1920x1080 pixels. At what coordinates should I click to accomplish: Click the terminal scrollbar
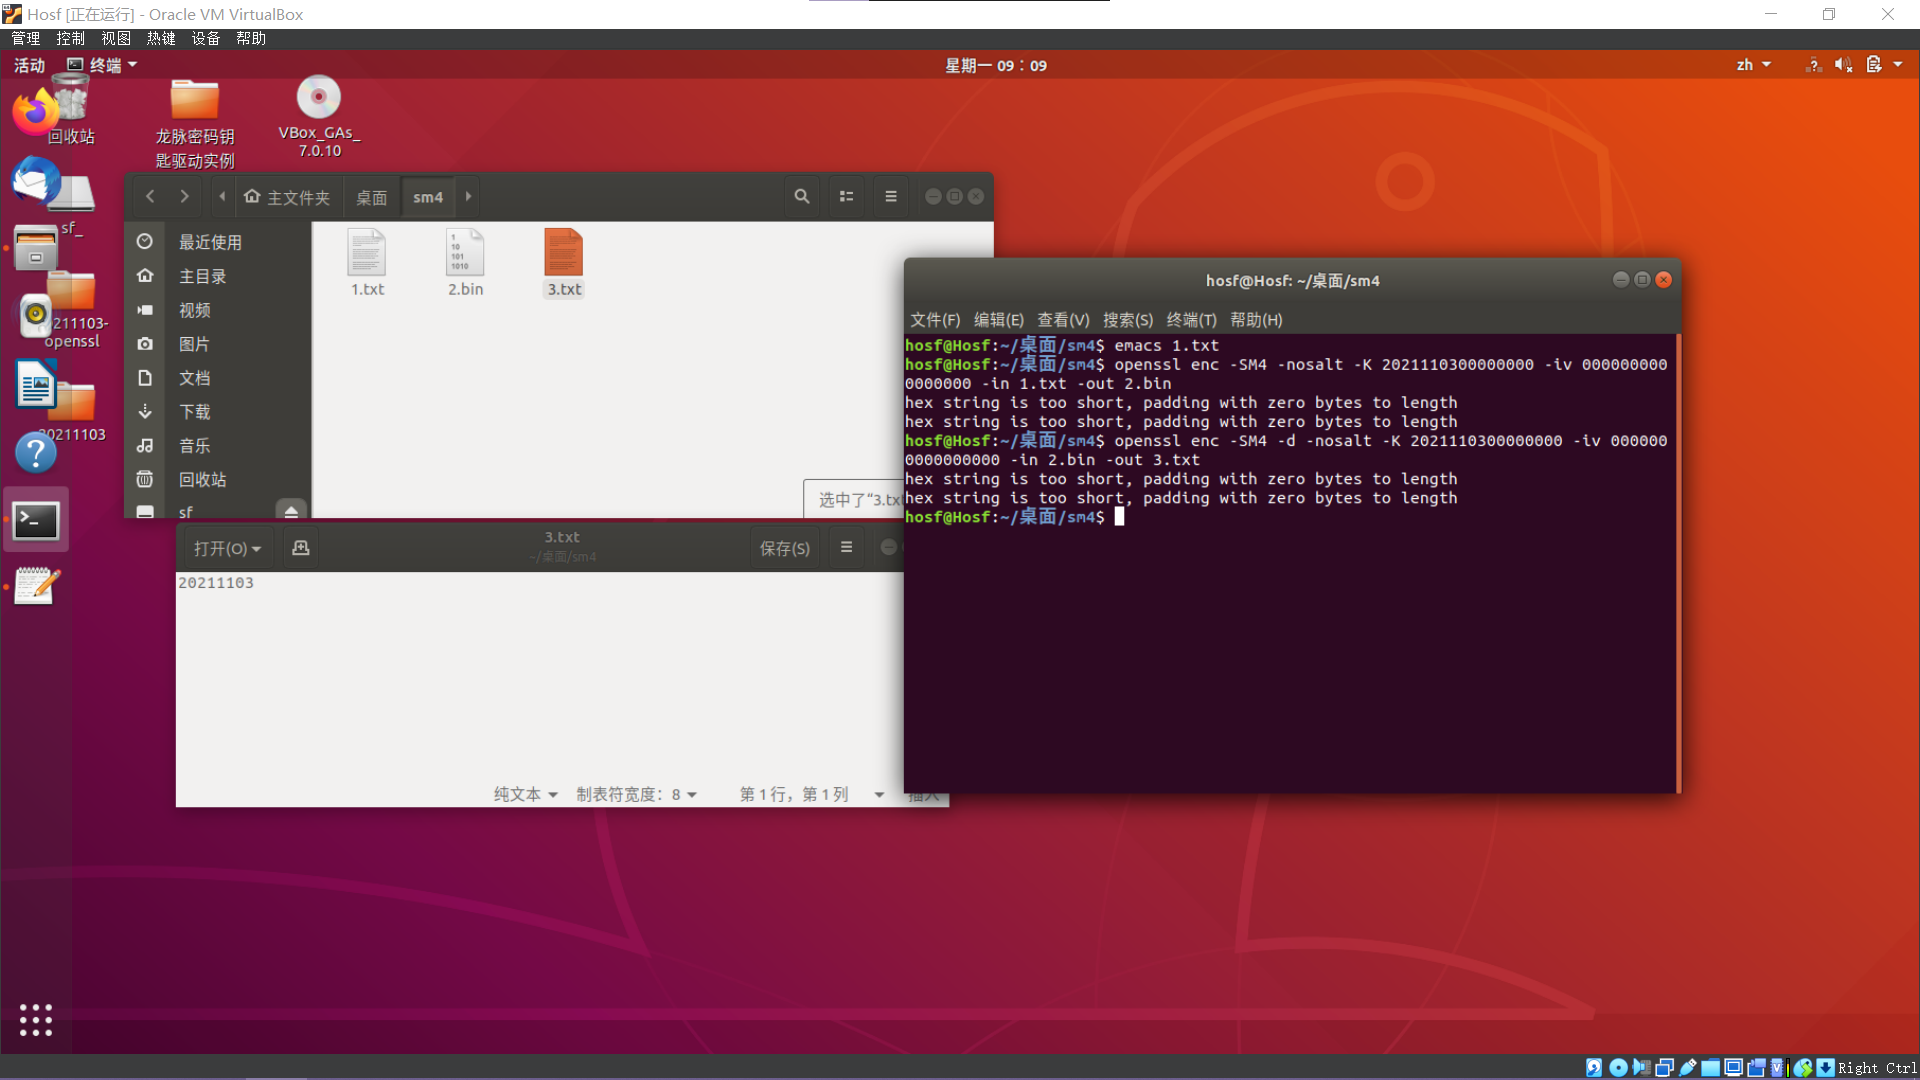click(1677, 562)
